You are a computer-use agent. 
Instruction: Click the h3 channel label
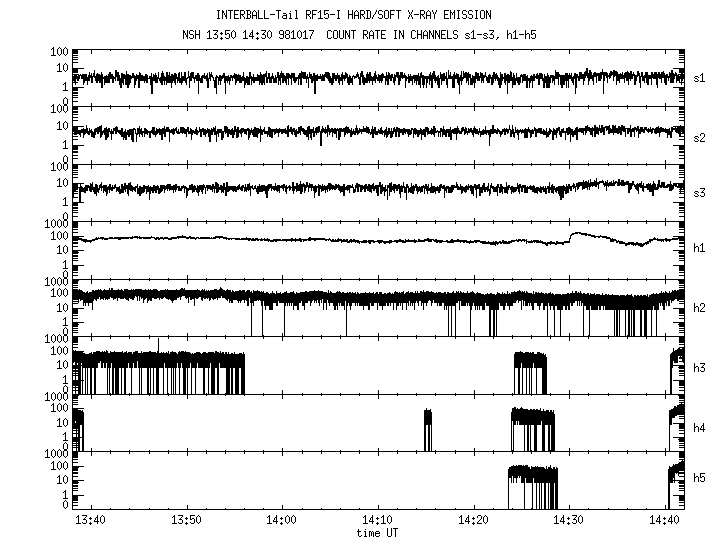700,367
